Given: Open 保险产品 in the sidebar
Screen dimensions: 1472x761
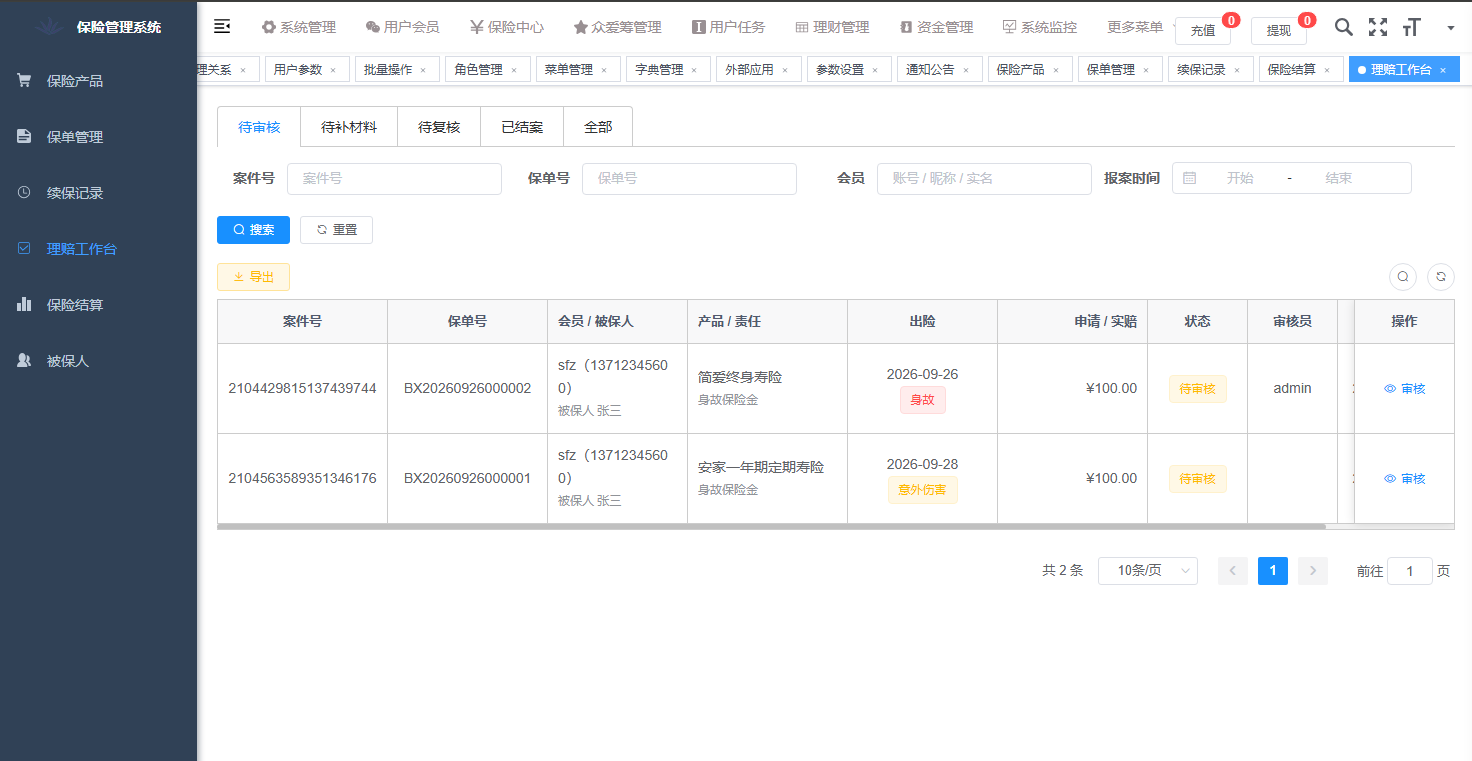Looking at the screenshot, I should coord(98,81).
